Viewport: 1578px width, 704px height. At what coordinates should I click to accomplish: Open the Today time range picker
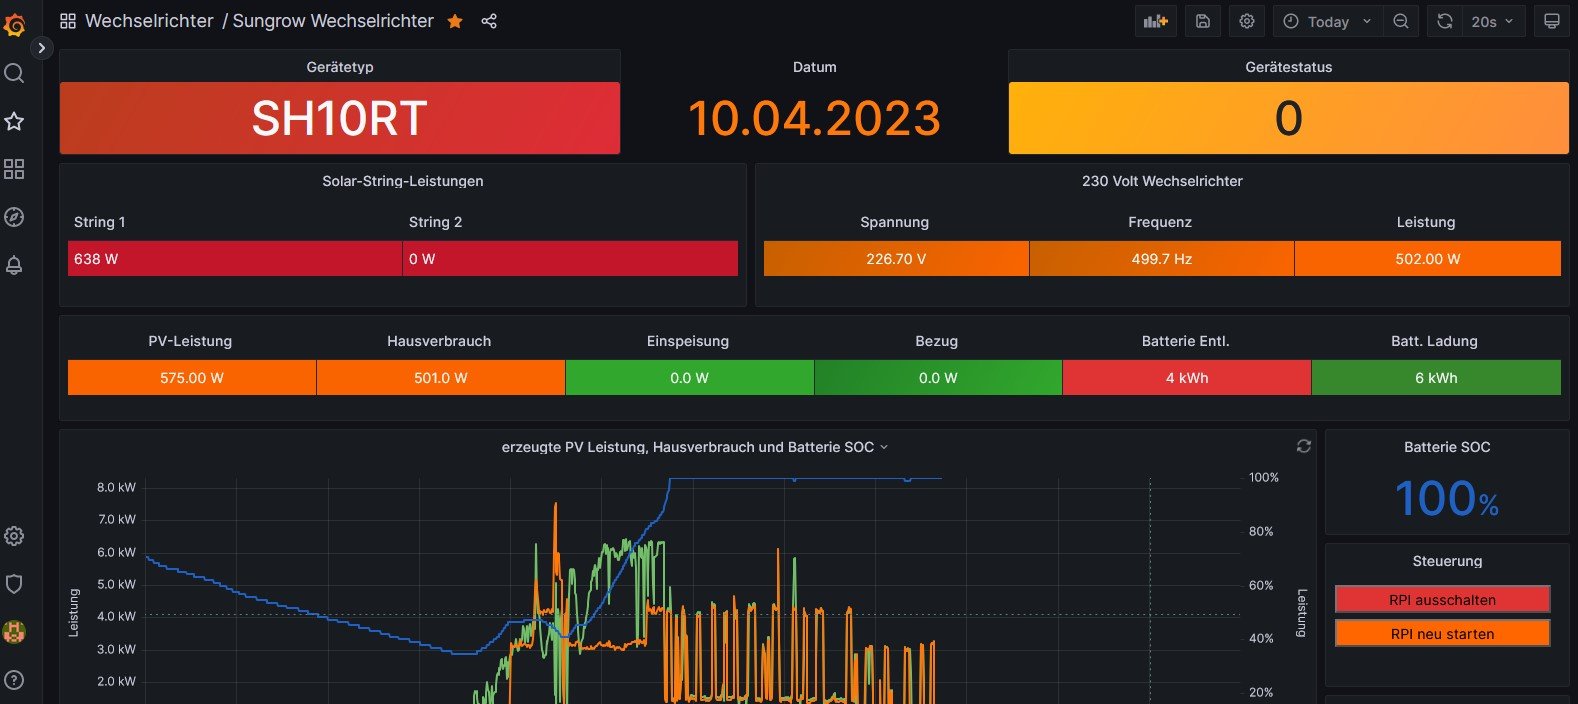coord(1328,21)
